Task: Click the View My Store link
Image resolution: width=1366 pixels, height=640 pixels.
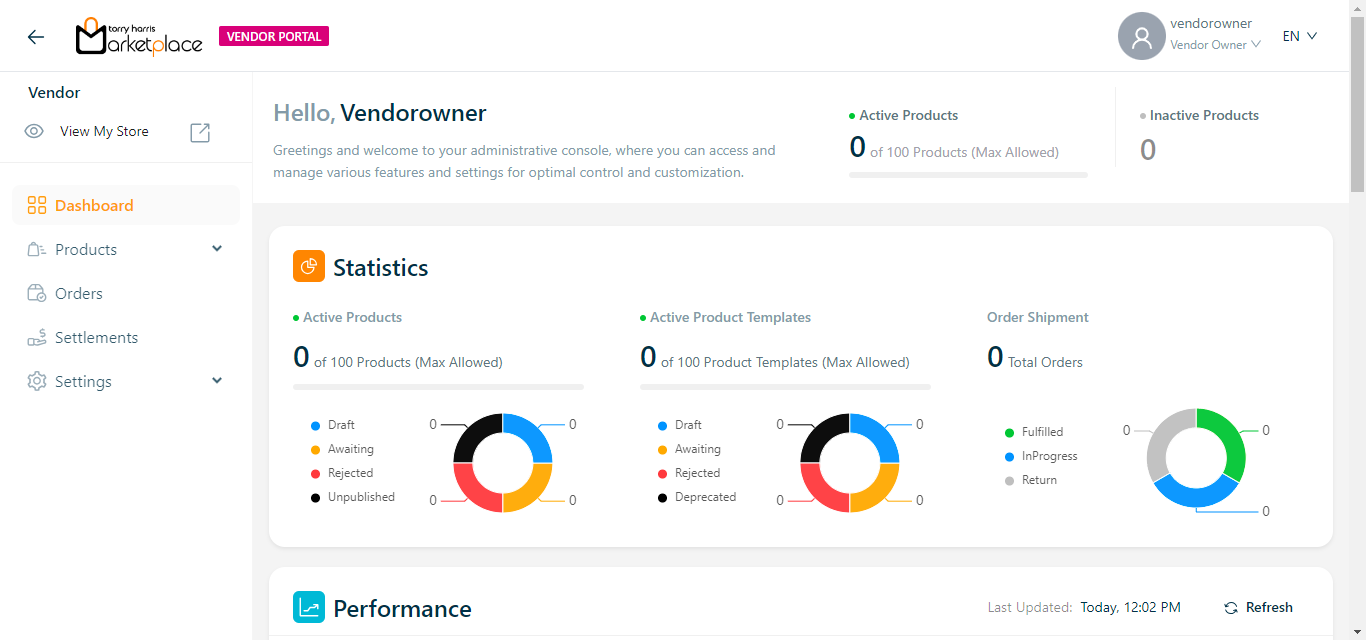Action: 104,132
